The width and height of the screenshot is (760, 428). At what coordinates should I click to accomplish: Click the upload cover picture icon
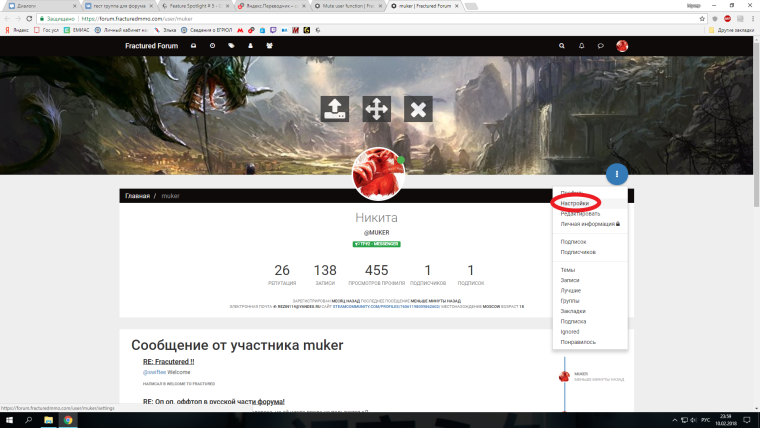(x=335, y=109)
